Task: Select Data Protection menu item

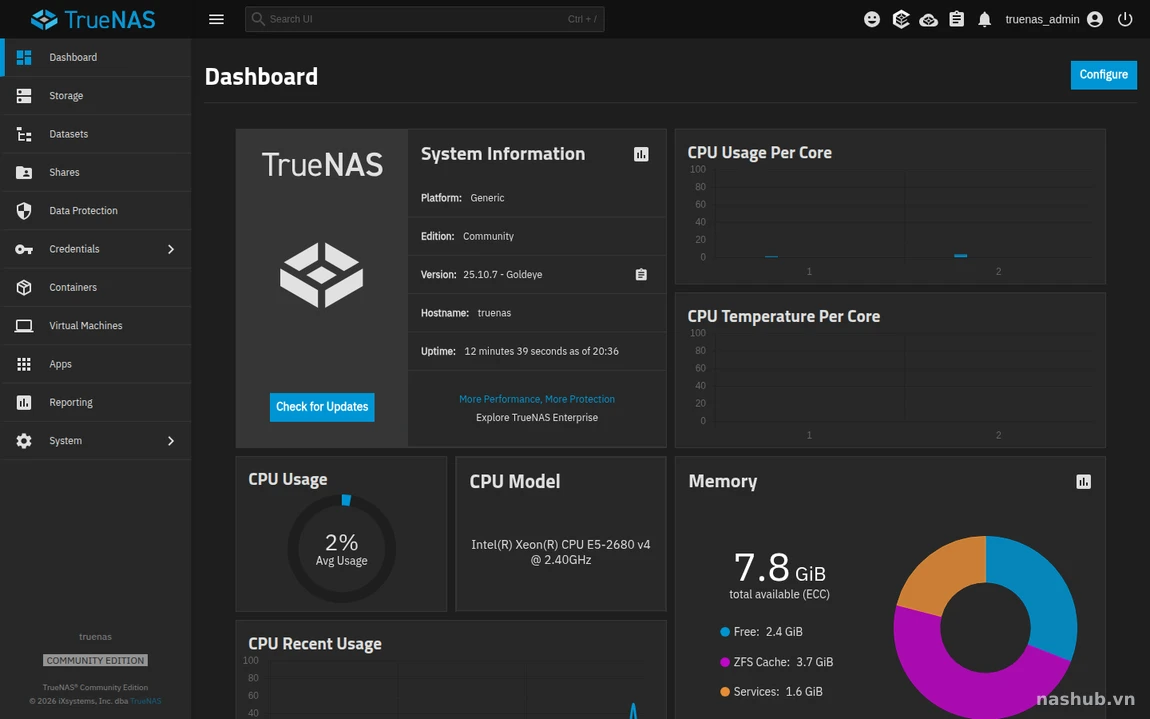Action: point(95,211)
